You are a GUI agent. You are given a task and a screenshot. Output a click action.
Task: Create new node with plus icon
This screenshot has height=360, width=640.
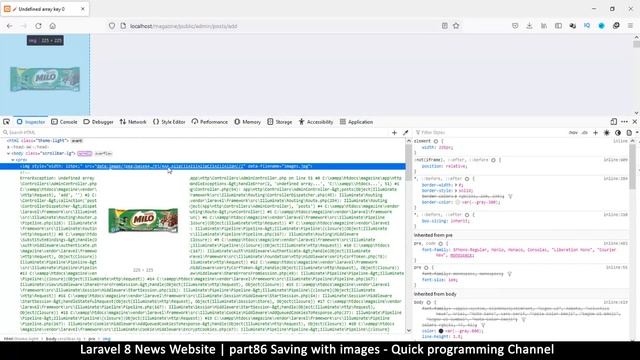click(x=394, y=133)
